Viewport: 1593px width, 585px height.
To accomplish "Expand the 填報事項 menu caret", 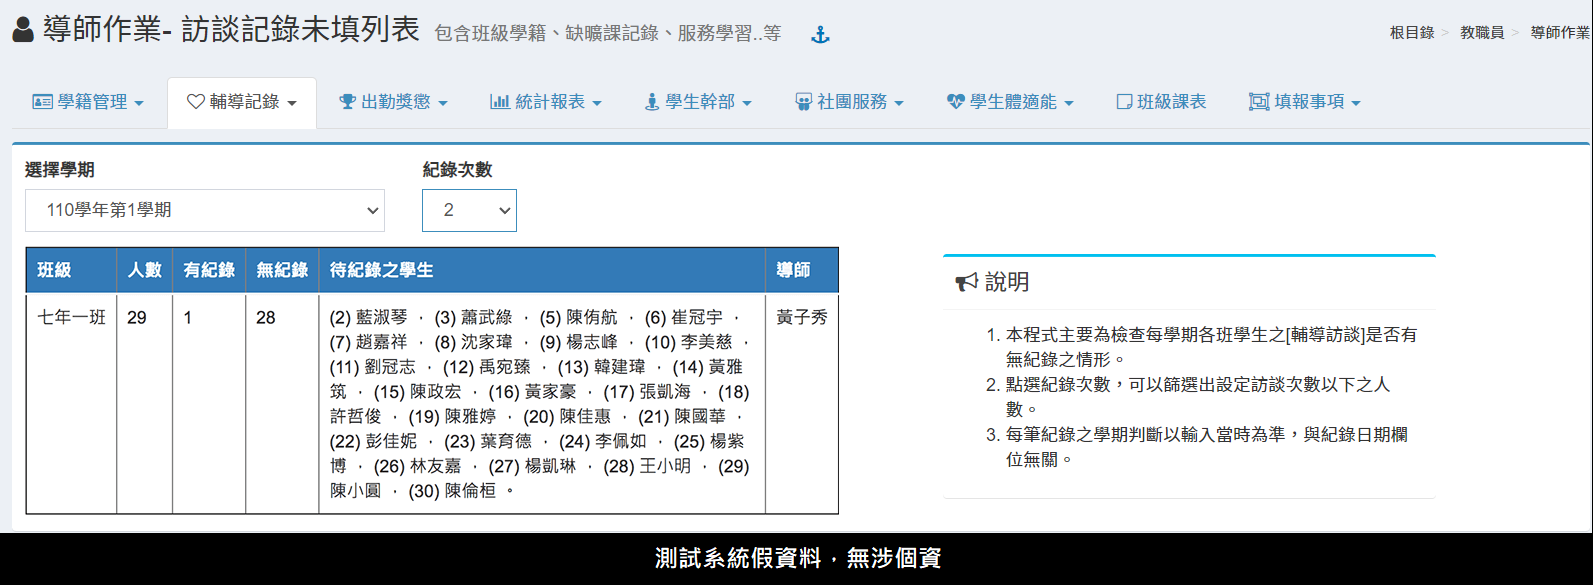I will tap(1356, 103).
